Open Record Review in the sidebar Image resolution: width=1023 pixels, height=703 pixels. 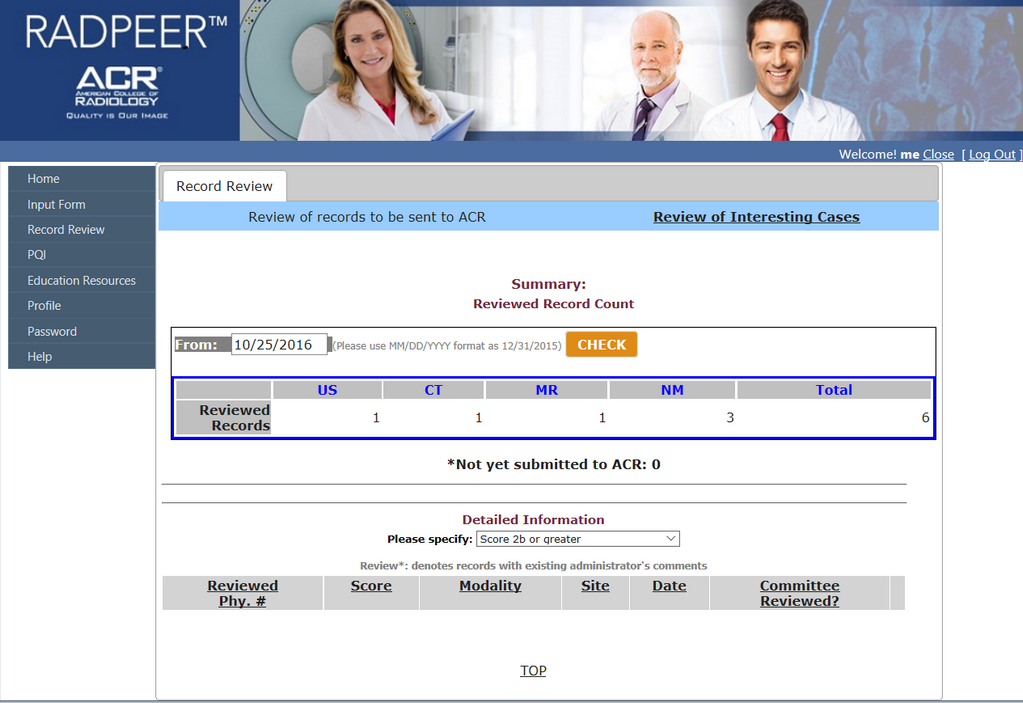[66, 230]
